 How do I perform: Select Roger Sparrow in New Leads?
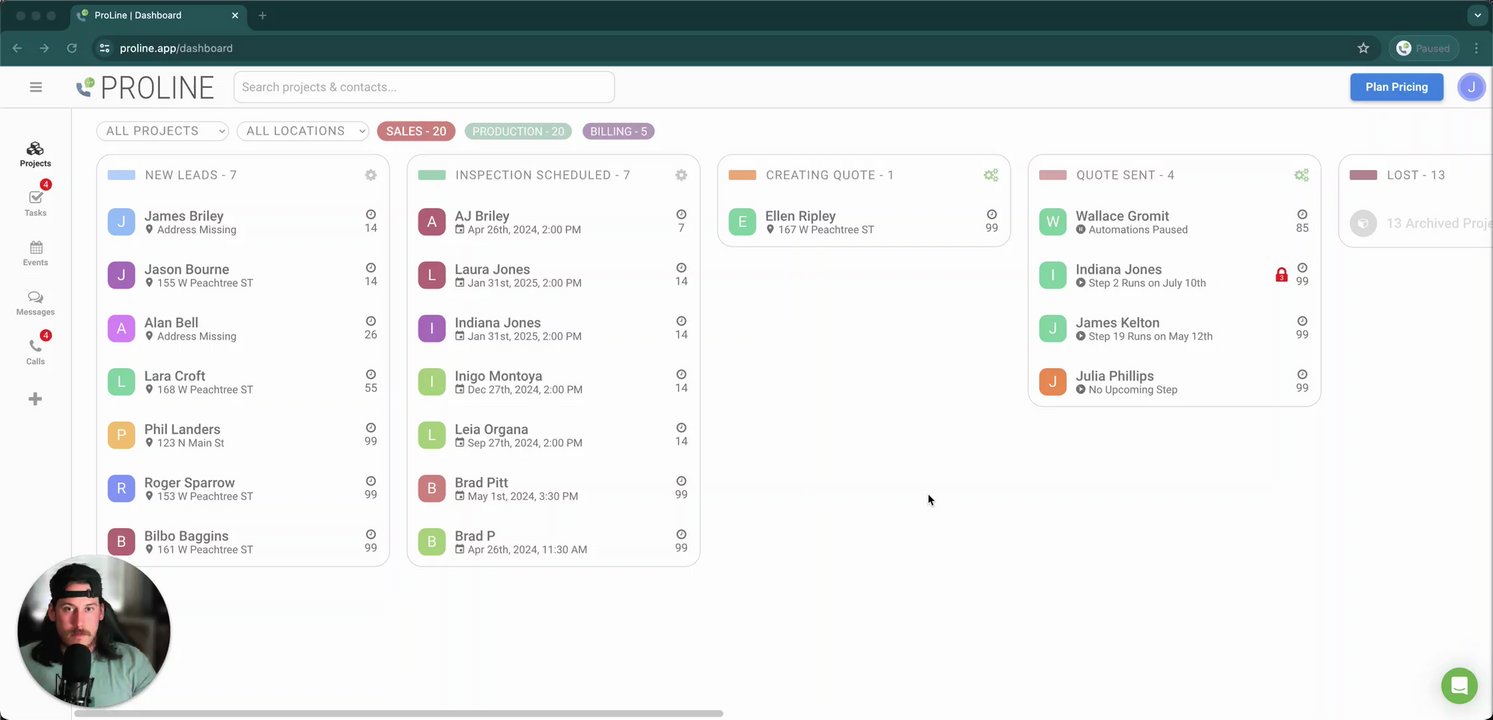point(243,489)
